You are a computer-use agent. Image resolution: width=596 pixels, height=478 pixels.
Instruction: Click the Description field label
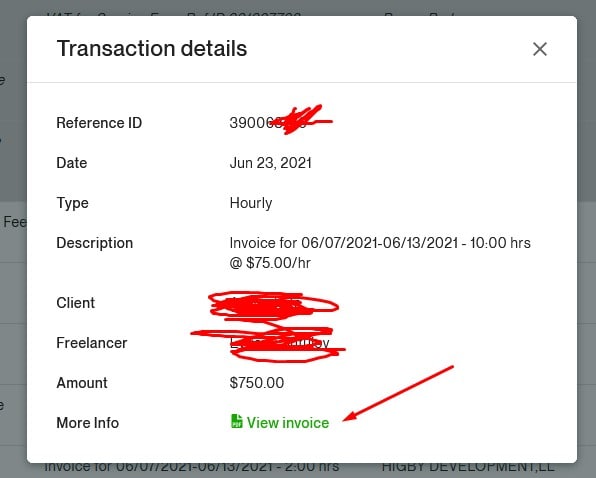(95, 243)
